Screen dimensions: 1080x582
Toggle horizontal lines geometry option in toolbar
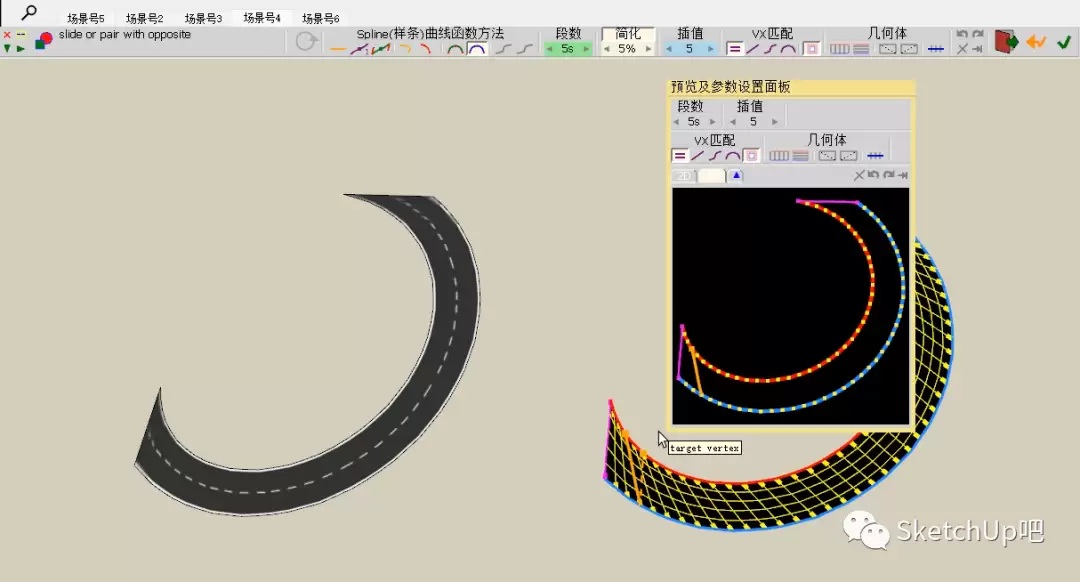[861, 49]
